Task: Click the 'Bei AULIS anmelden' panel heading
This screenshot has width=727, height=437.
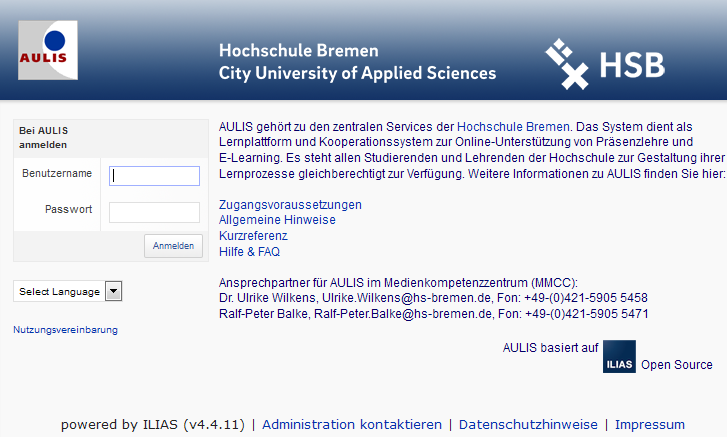Action: (x=44, y=137)
